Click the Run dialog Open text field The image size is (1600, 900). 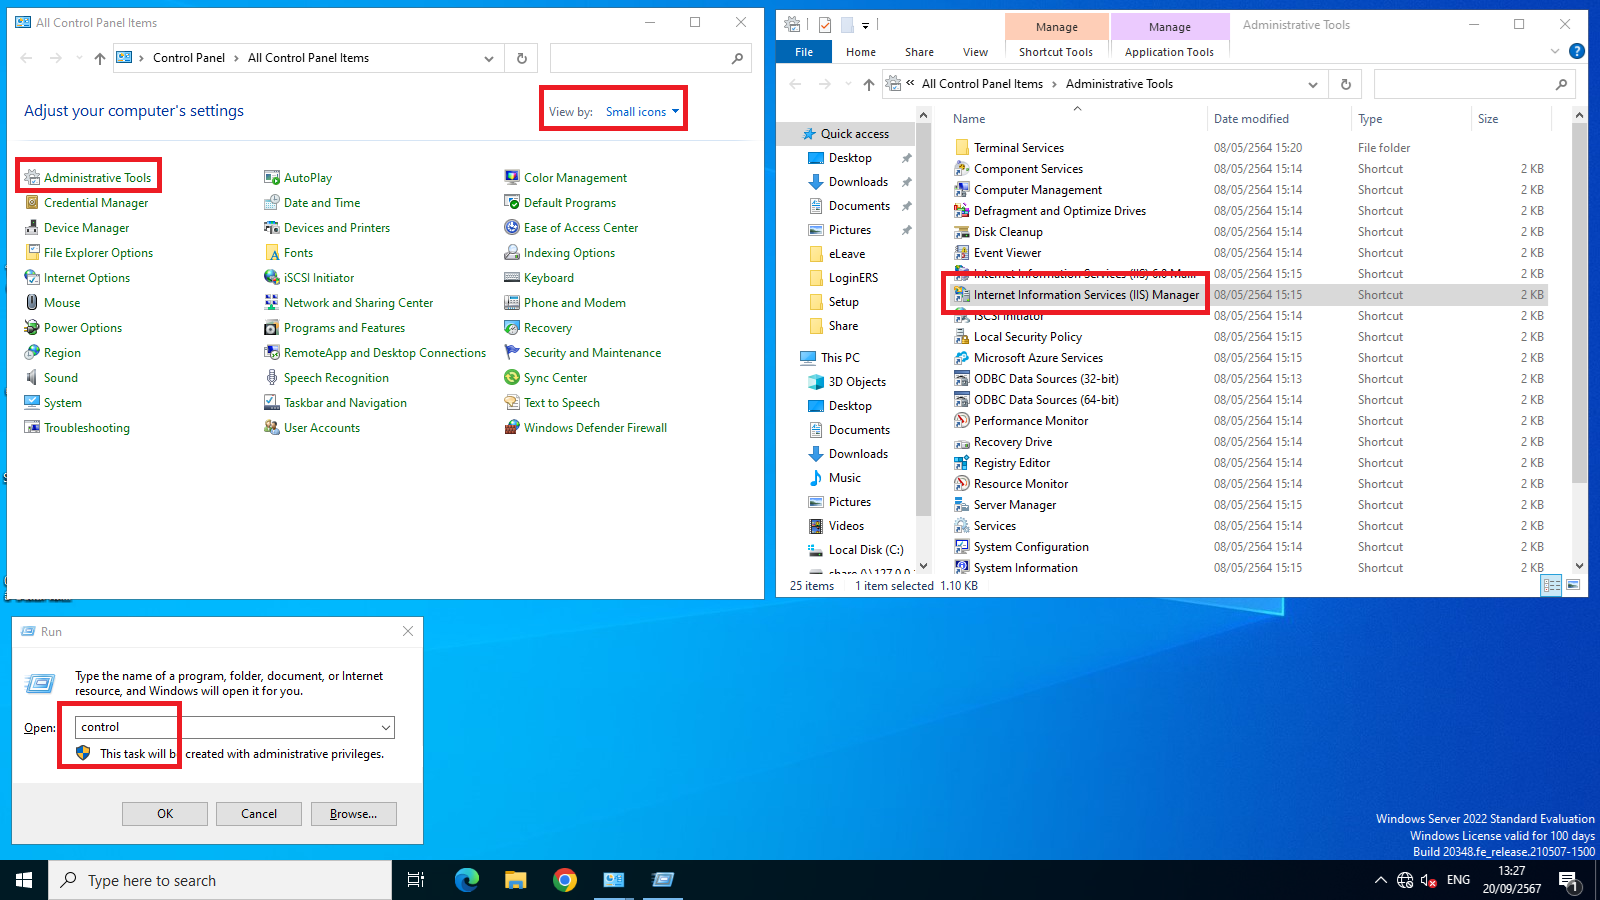point(227,727)
